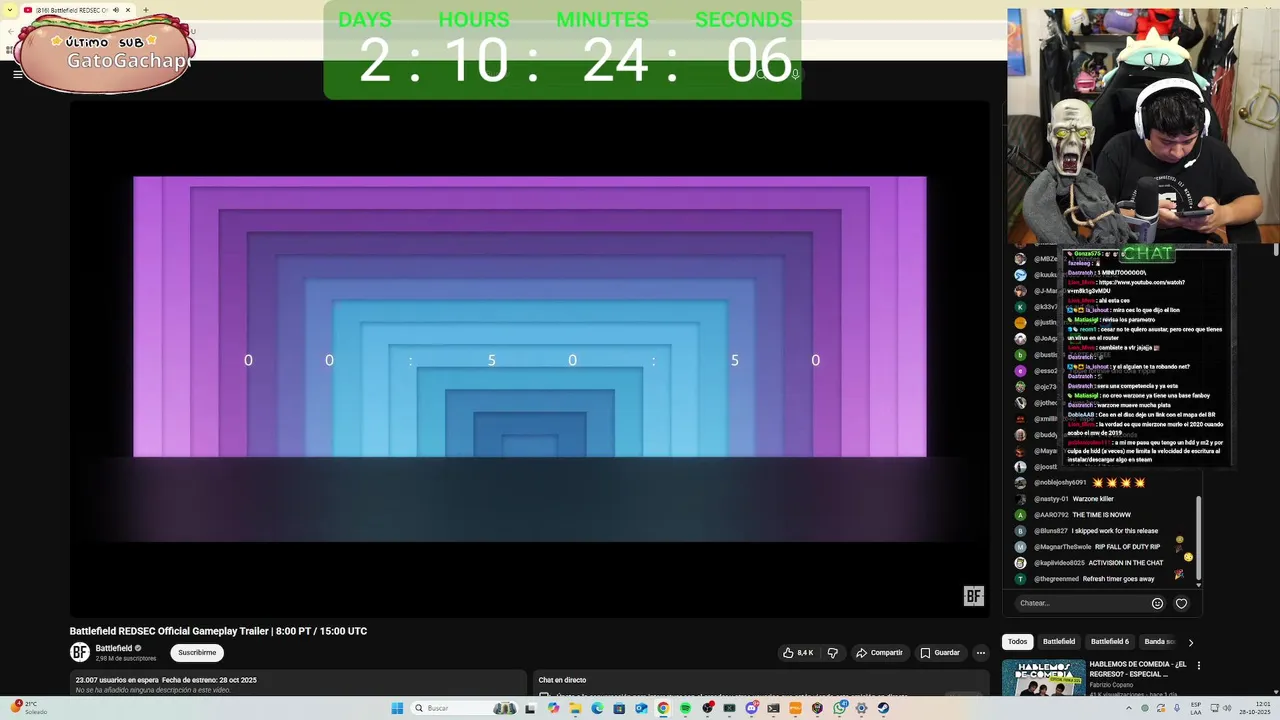Open a new browser tab with plus

click(x=146, y=10)
